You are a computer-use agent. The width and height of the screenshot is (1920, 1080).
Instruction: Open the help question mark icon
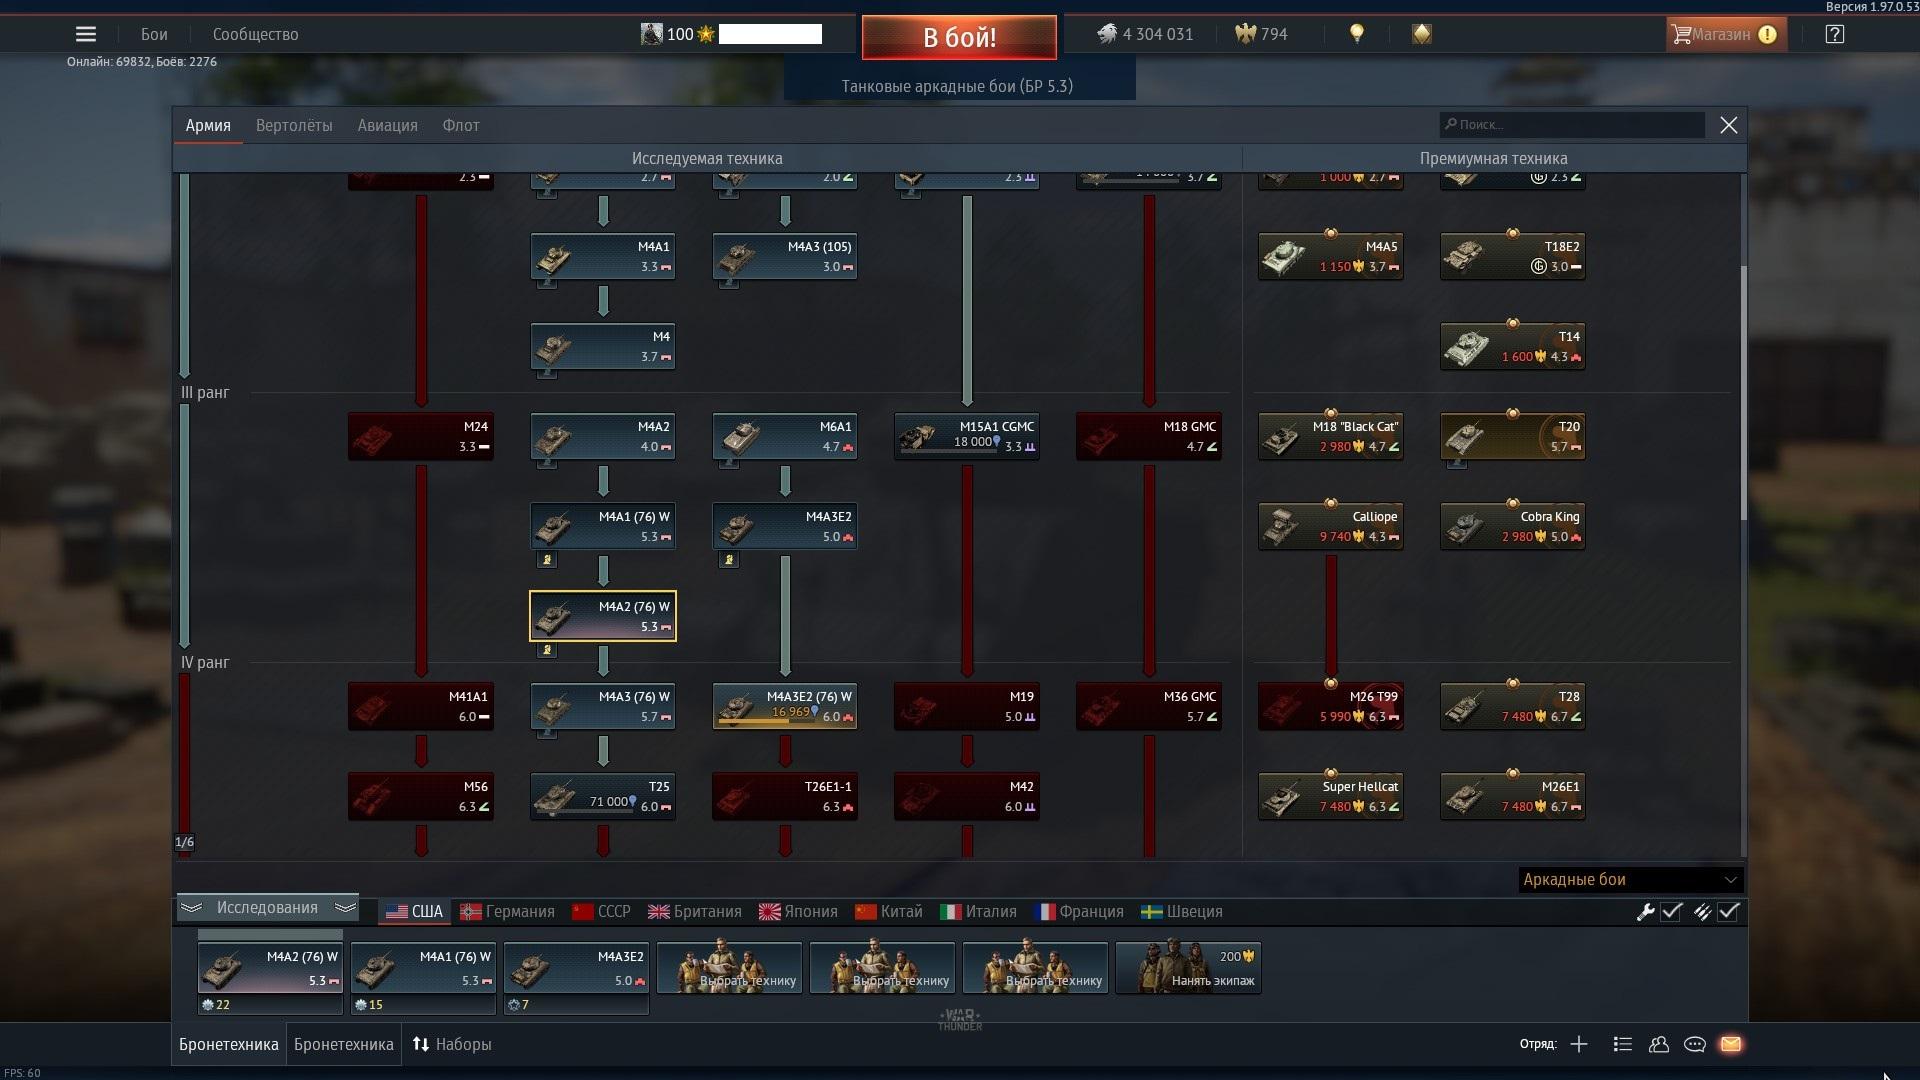pyautogui.click(x=1834, y=34)
